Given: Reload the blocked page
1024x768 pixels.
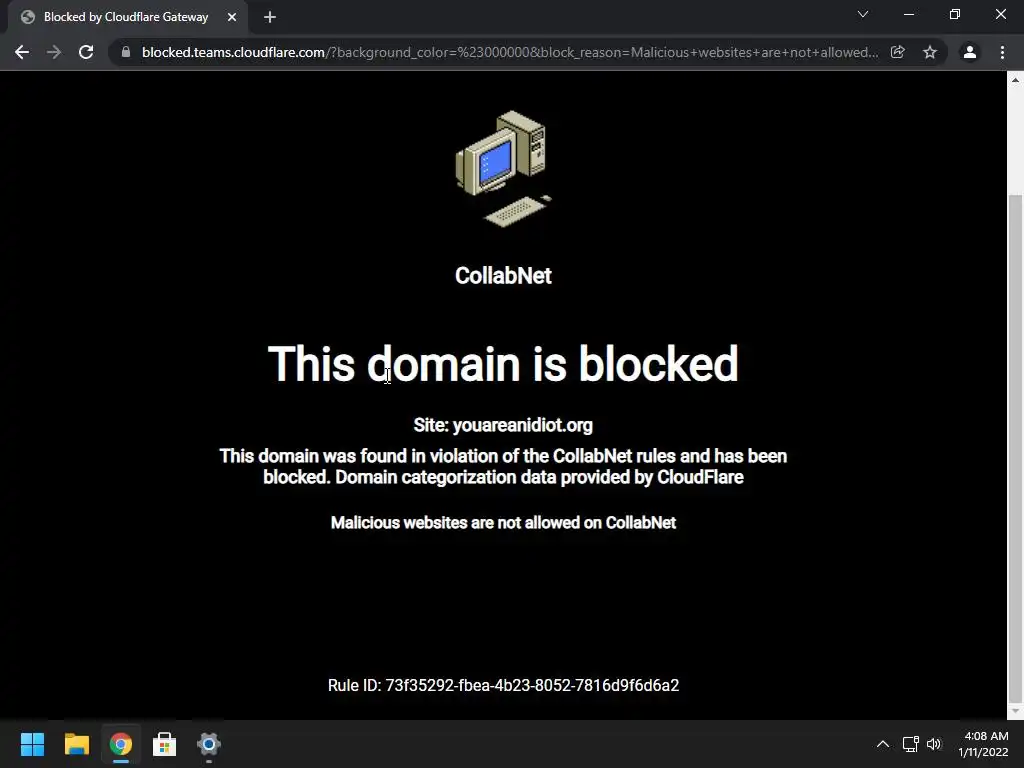Looking at the screenshot, I should point(86,52).
